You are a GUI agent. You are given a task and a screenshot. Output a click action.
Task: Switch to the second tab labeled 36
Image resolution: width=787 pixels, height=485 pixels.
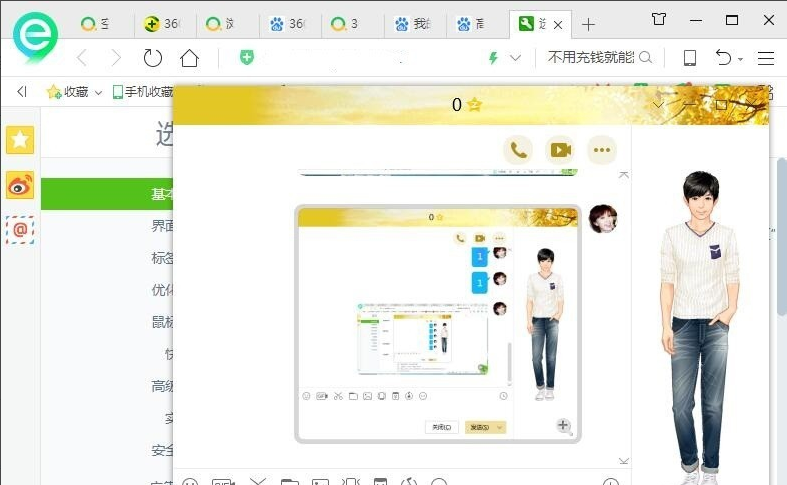click(x=164, y=24)
